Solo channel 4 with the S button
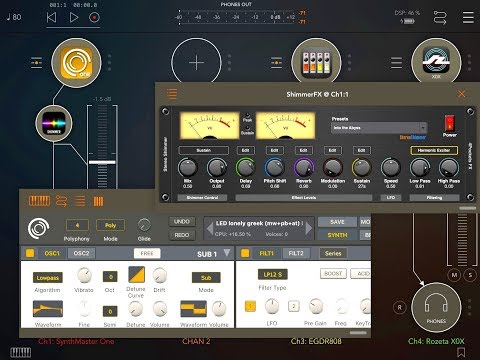 (x=470, y=275)
